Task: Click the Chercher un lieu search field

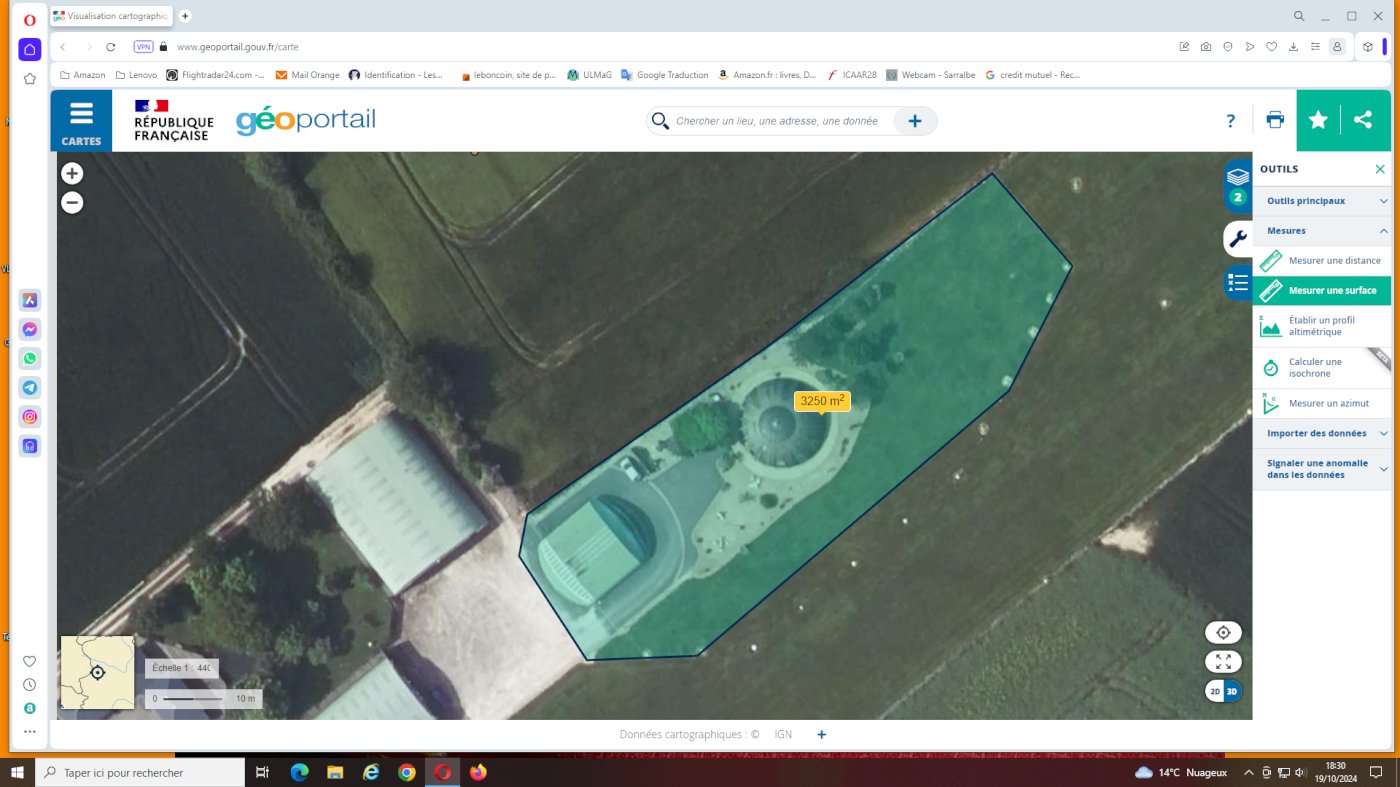Action: (x=776, y=121)
